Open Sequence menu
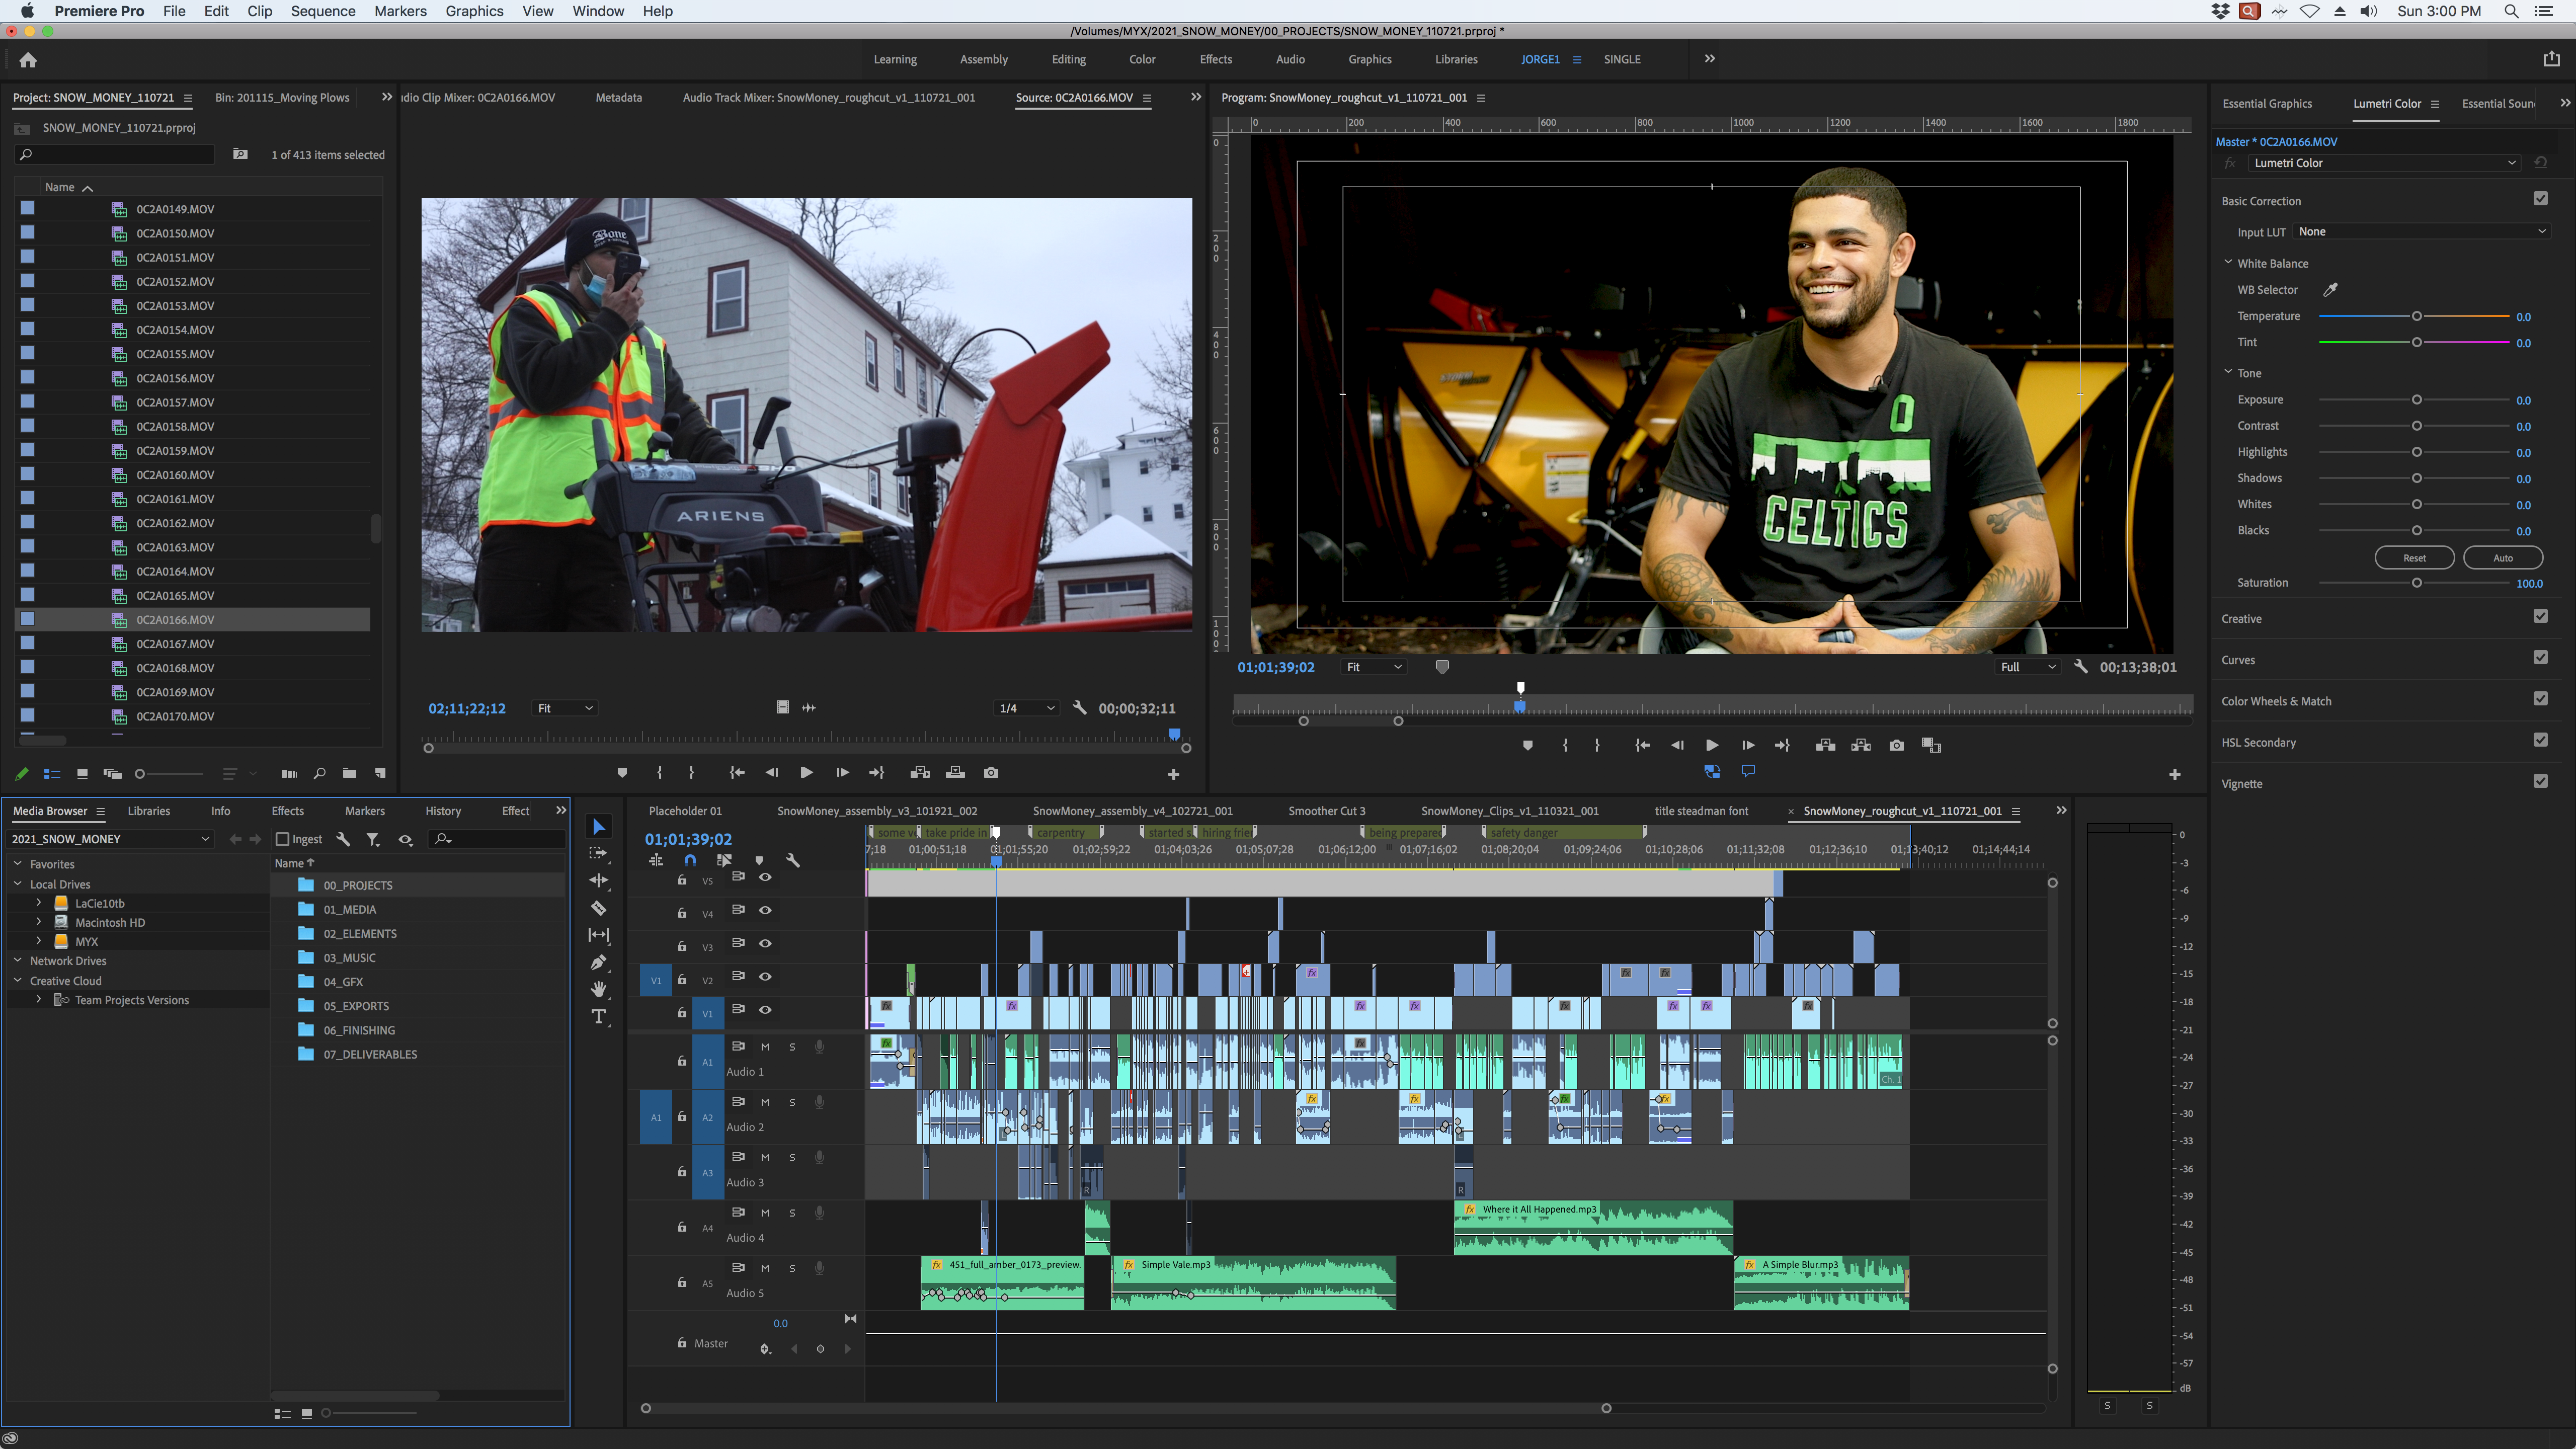The width and height of the screenshot is (2576, 1449). [322, 11]
